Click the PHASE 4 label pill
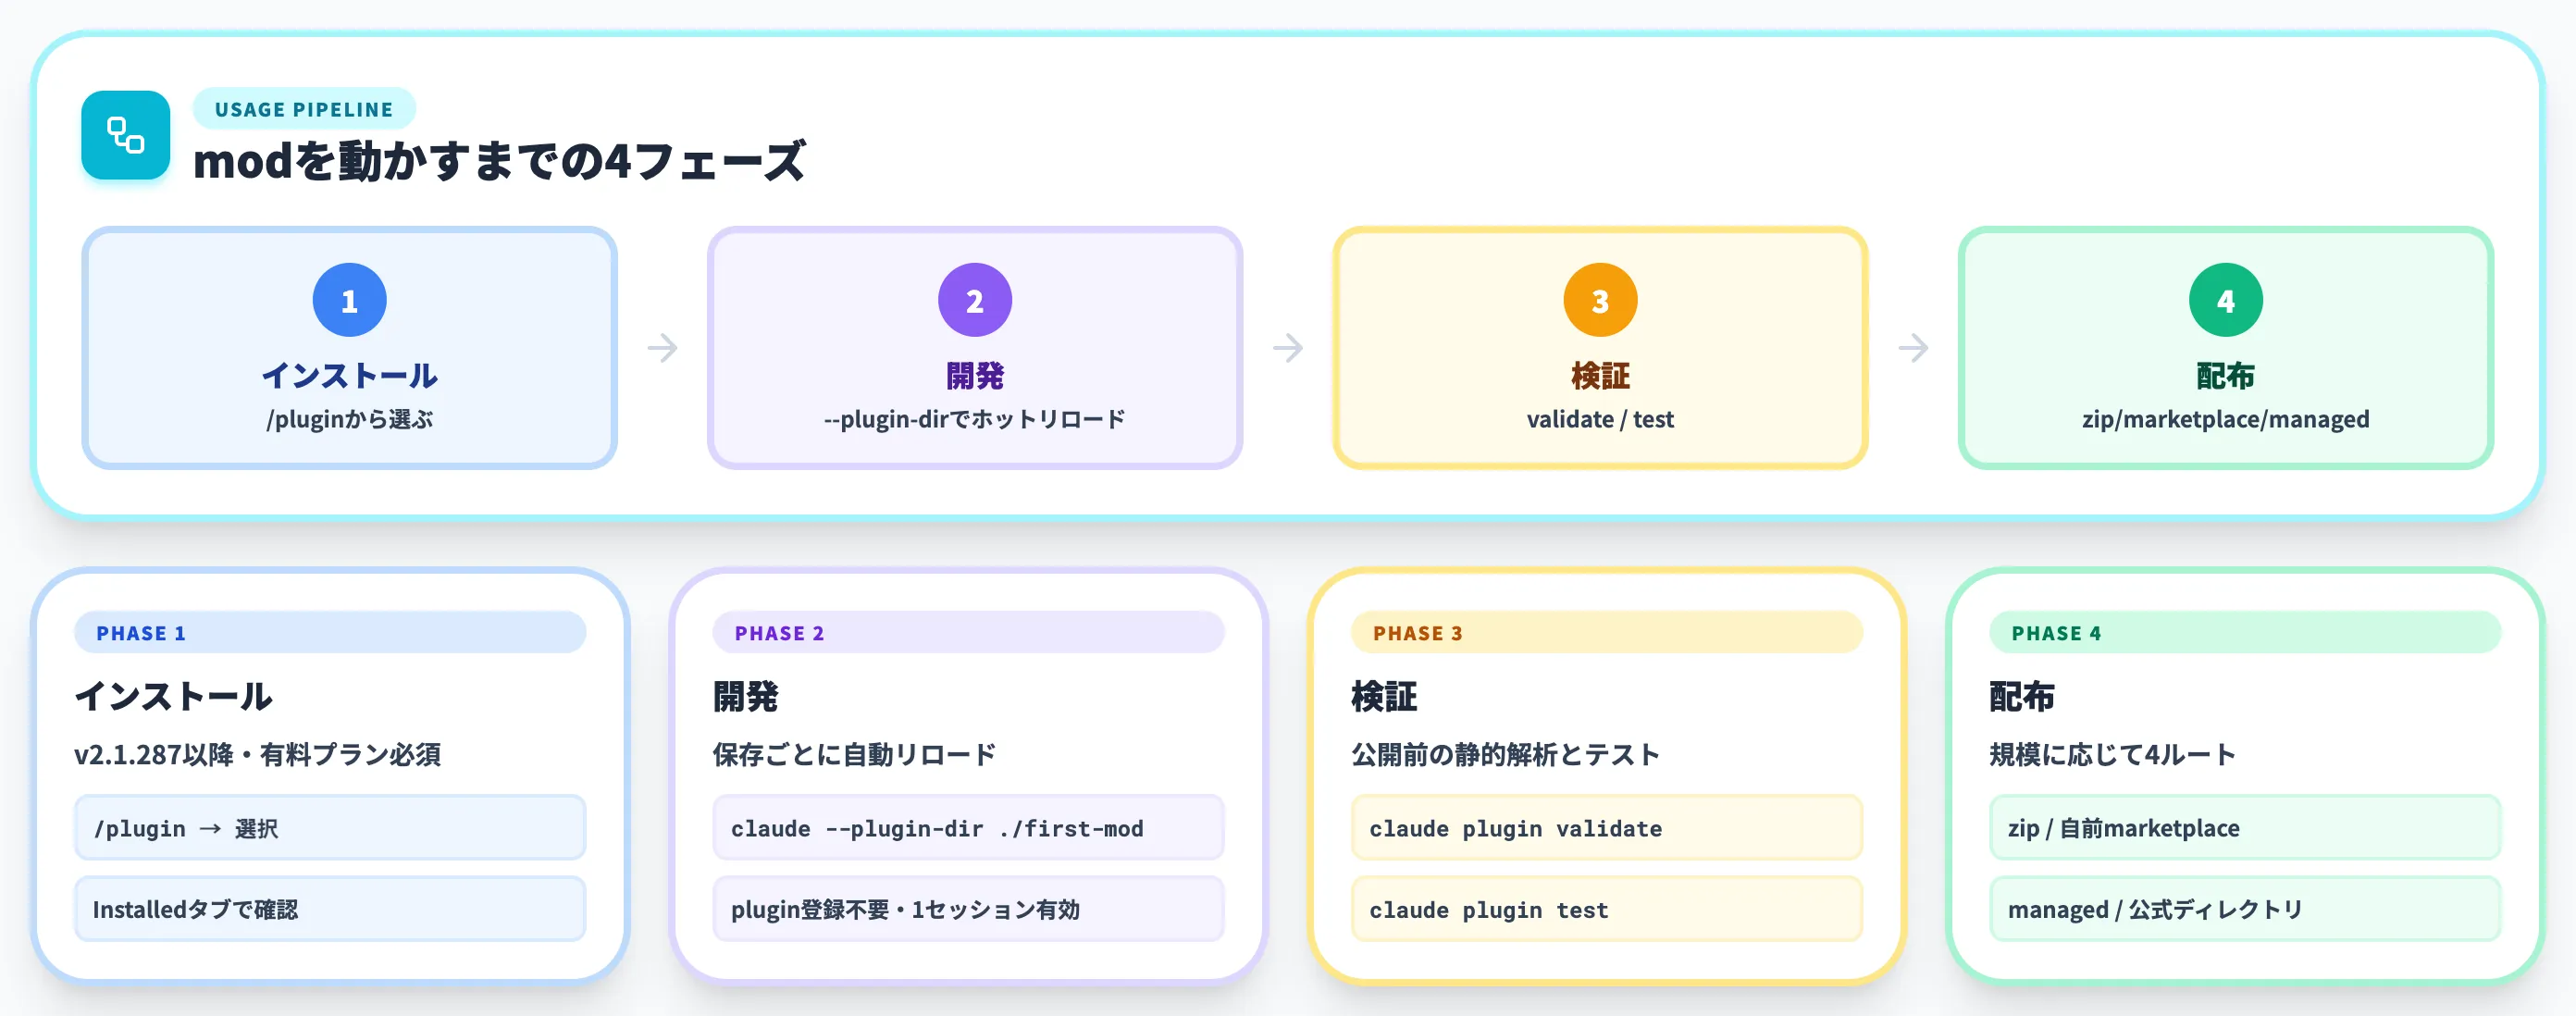This screenshot has height=1016, width=2576. tap(2245, 632)
